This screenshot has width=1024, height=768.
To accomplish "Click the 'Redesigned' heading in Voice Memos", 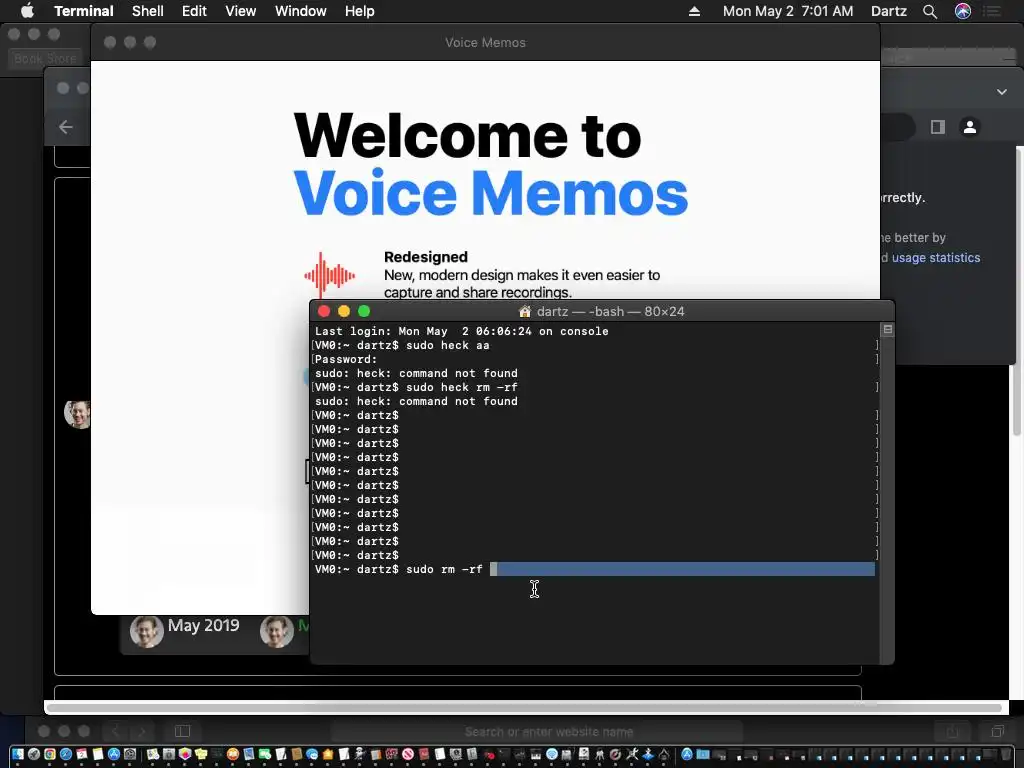I will pyautogui.click(x=426, y=257).
